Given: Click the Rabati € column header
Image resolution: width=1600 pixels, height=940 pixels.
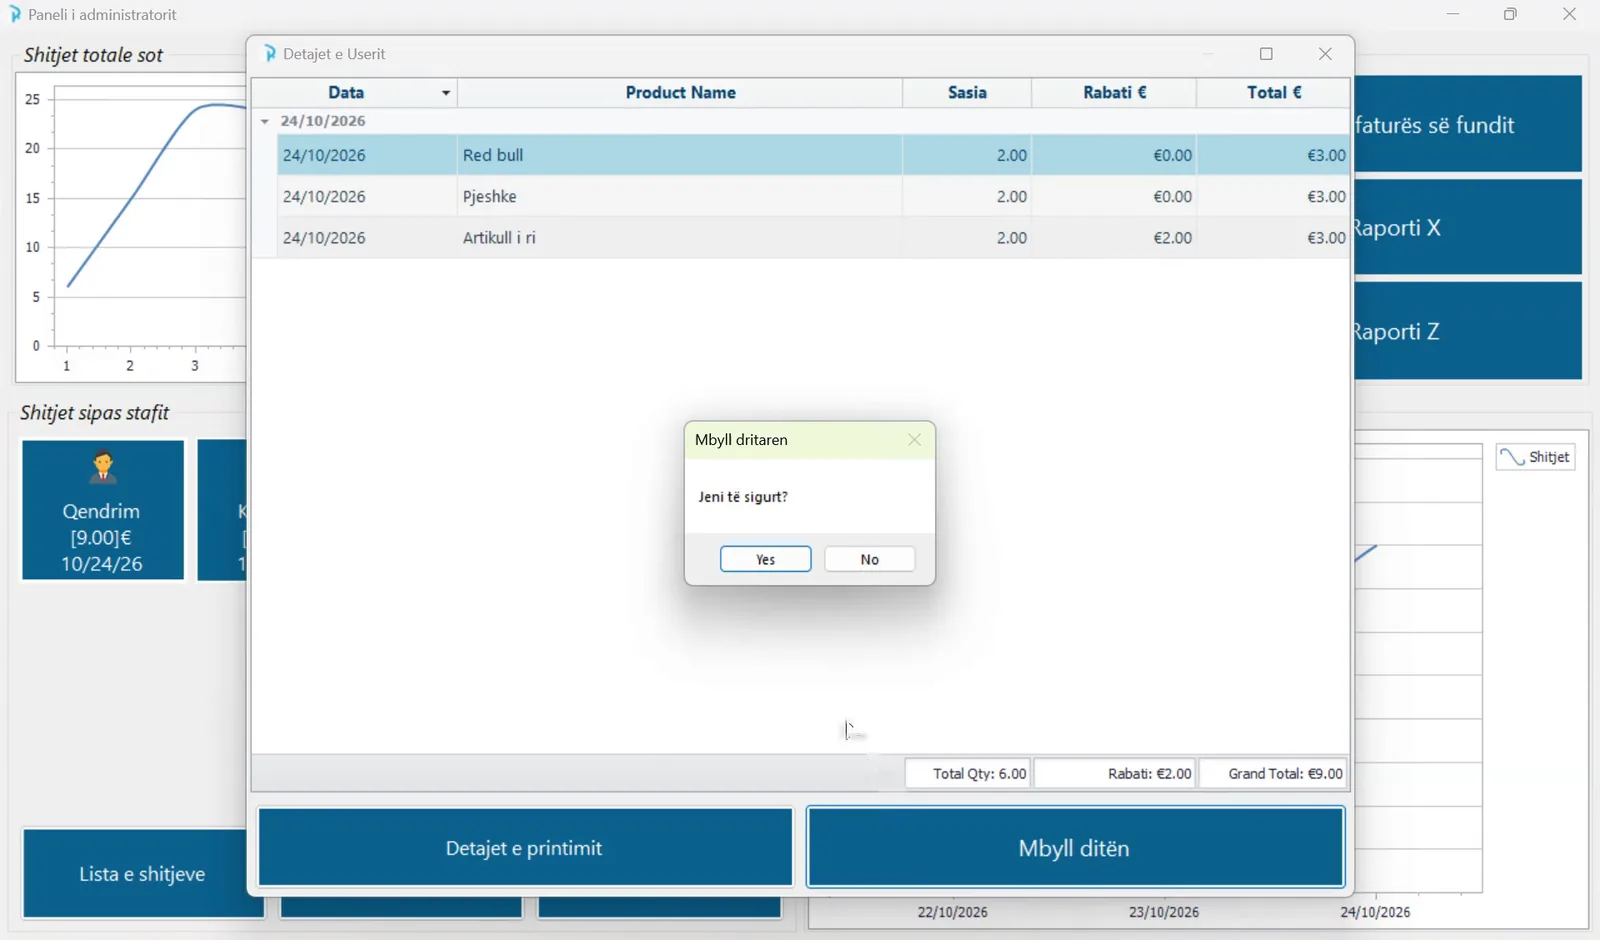Looking at the screenshot, I should [1114, 92].
